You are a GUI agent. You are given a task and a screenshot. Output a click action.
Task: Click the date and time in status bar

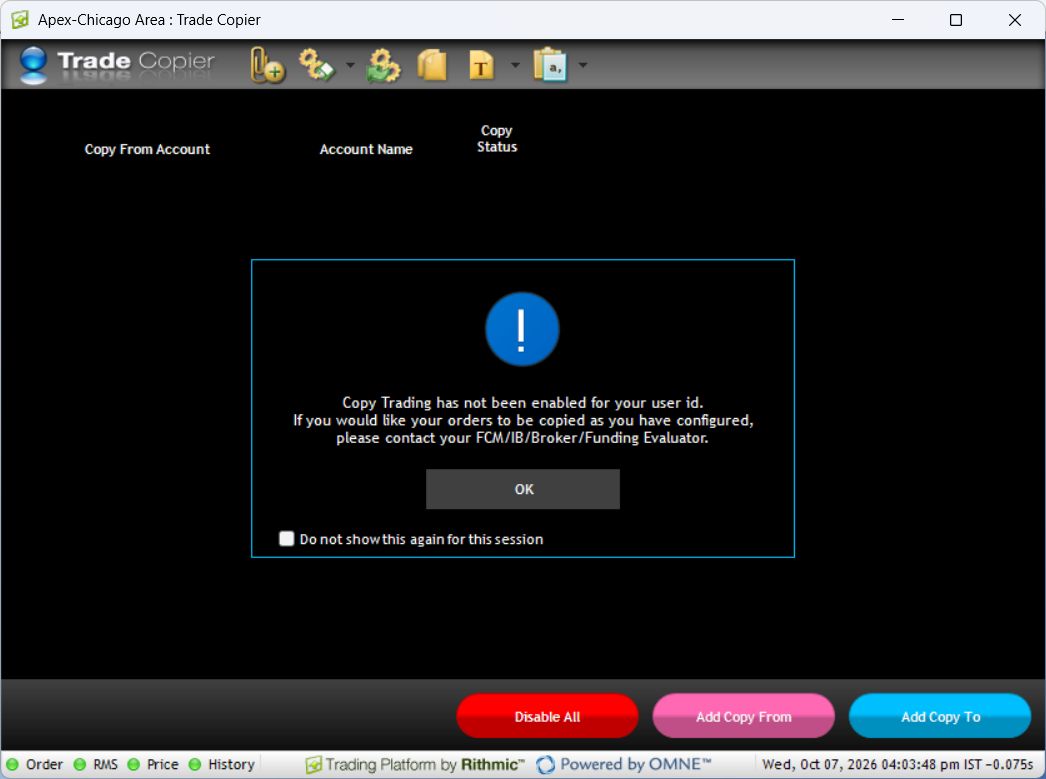coord(897,764)
